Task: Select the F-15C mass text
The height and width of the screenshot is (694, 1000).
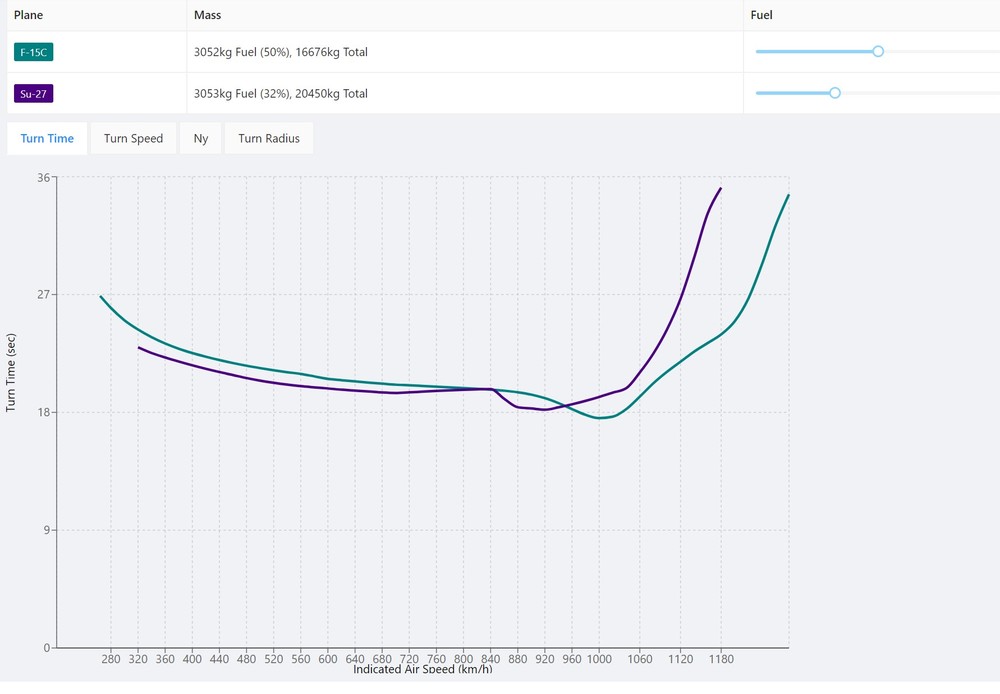Action: pyautogui.click(x=280, y=52)
